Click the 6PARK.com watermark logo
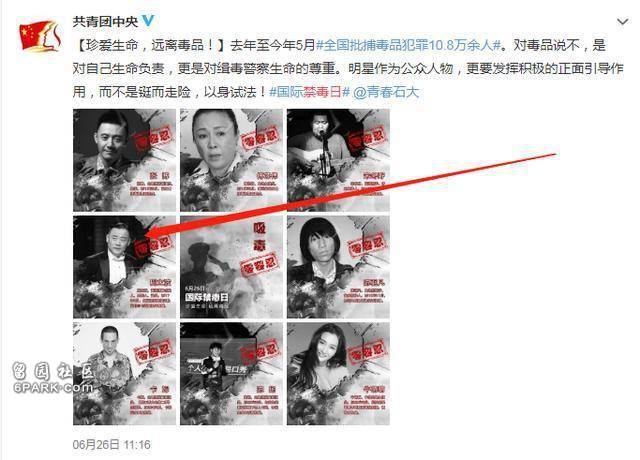Screen dimensions: 640x460 point(52,378)
